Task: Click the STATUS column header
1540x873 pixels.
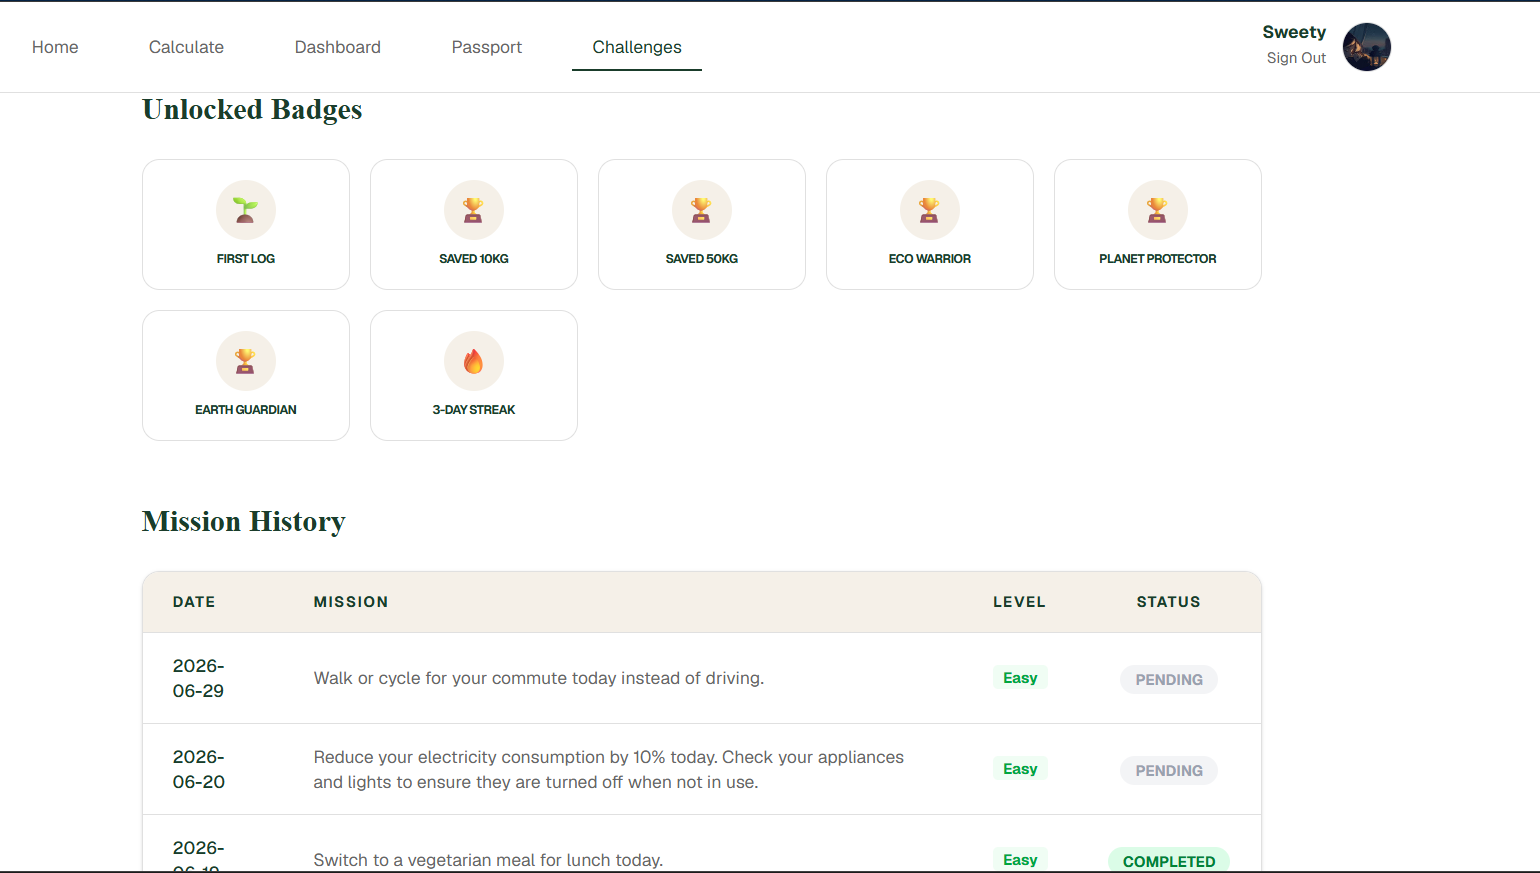Action: pyautogui.click(x=1168, y=602)
